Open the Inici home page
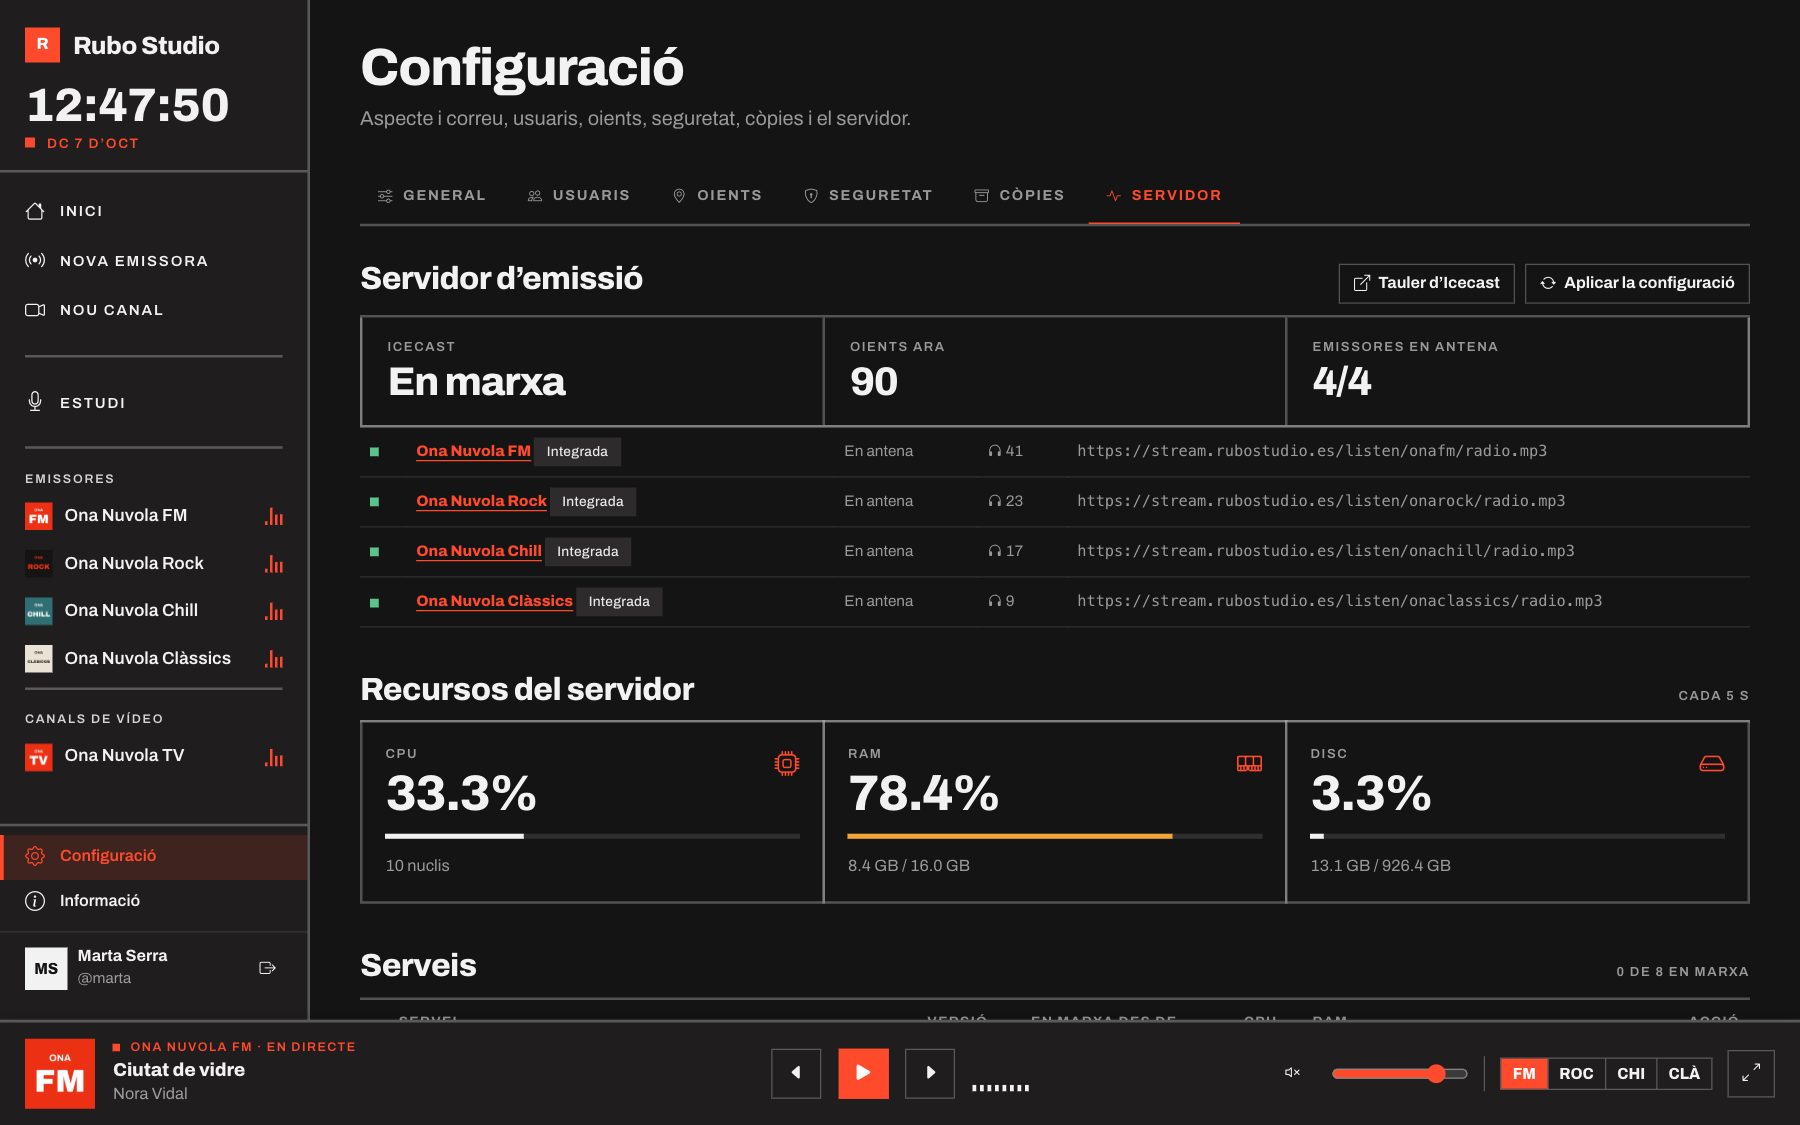 pyautogui.click(x=153, y=211)
